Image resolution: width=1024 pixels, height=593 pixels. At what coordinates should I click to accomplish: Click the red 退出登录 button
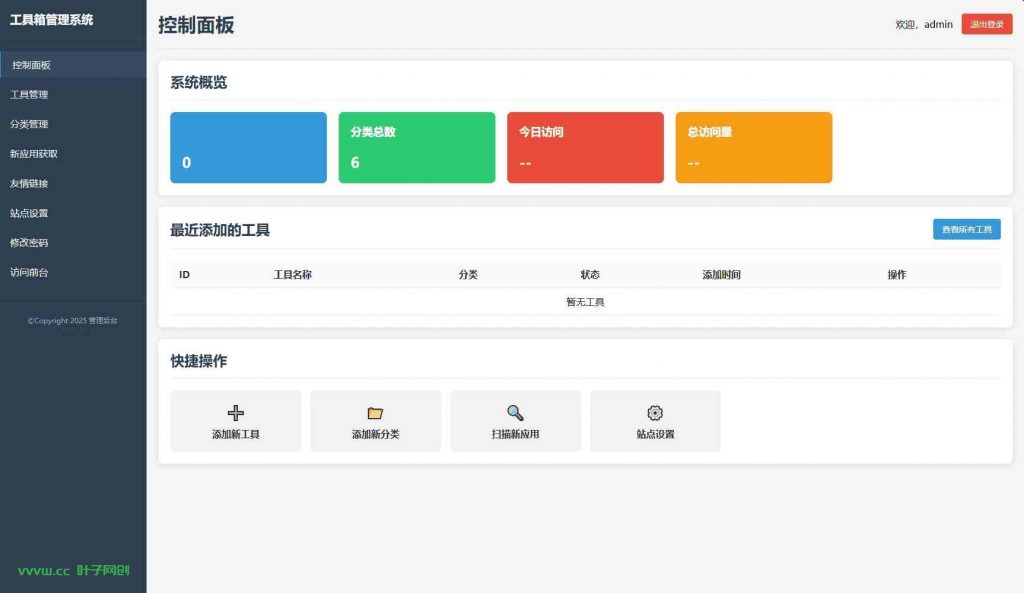pos(987,24)
